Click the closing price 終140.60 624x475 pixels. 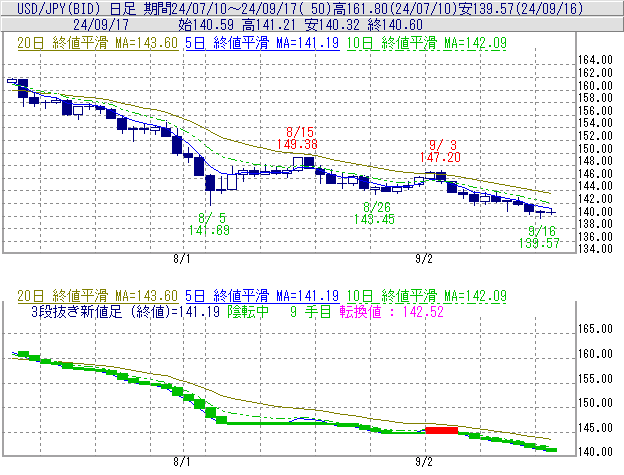(395, 25)
